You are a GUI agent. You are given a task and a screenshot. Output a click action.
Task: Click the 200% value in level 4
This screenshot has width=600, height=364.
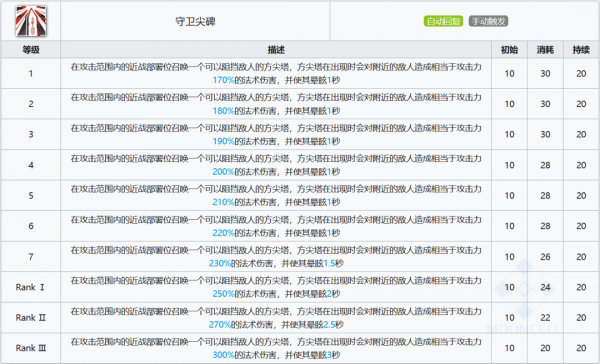coord(223,172)
